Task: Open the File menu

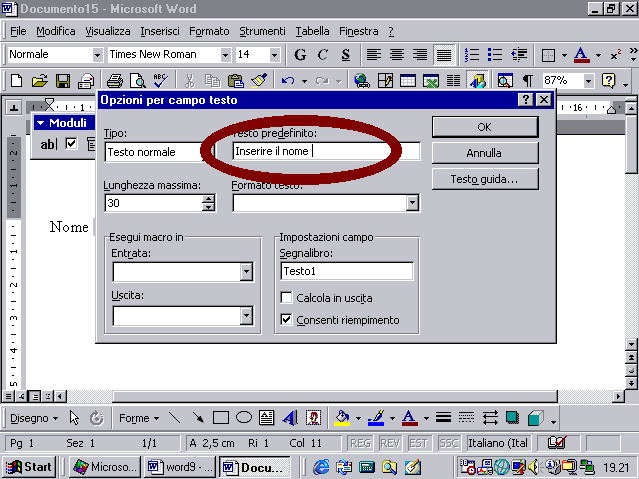Action: [x=18, y=31]
